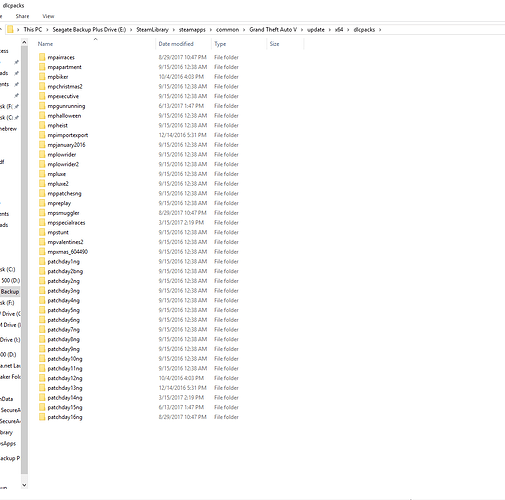Select the mpsmuggler folder icon
Image resolution: width=505 pixels, height=500 pixels.
tap(42, 213)
